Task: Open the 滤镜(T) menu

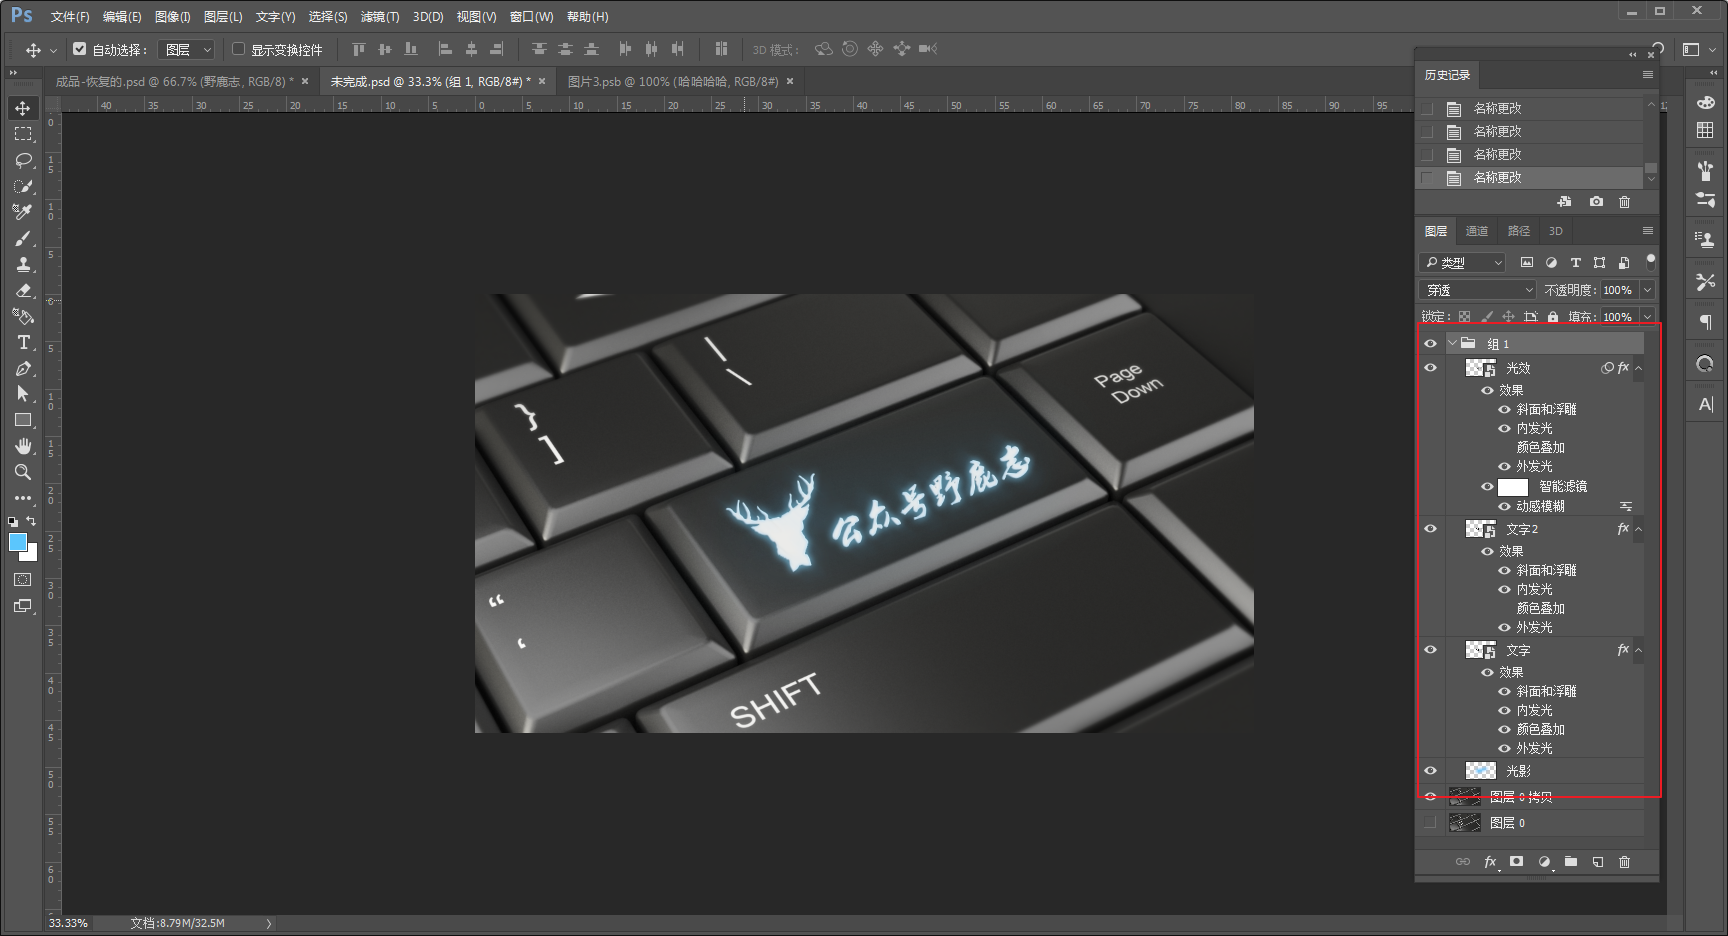Action: [380, 17]
